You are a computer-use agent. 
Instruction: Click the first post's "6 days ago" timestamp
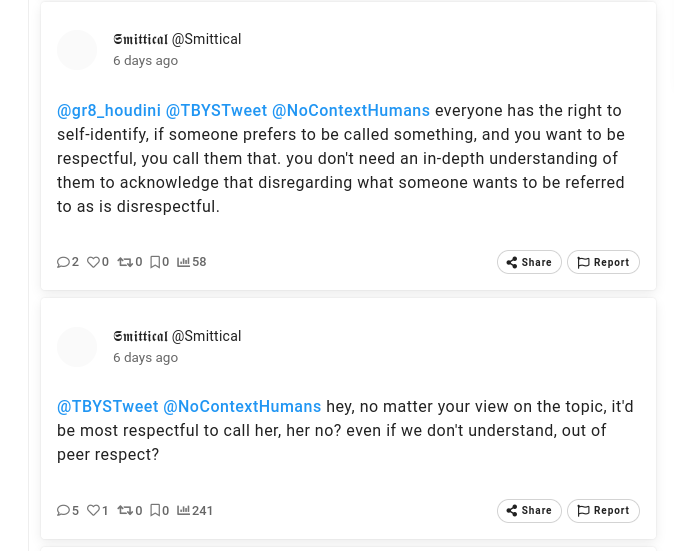coord(145,61)
